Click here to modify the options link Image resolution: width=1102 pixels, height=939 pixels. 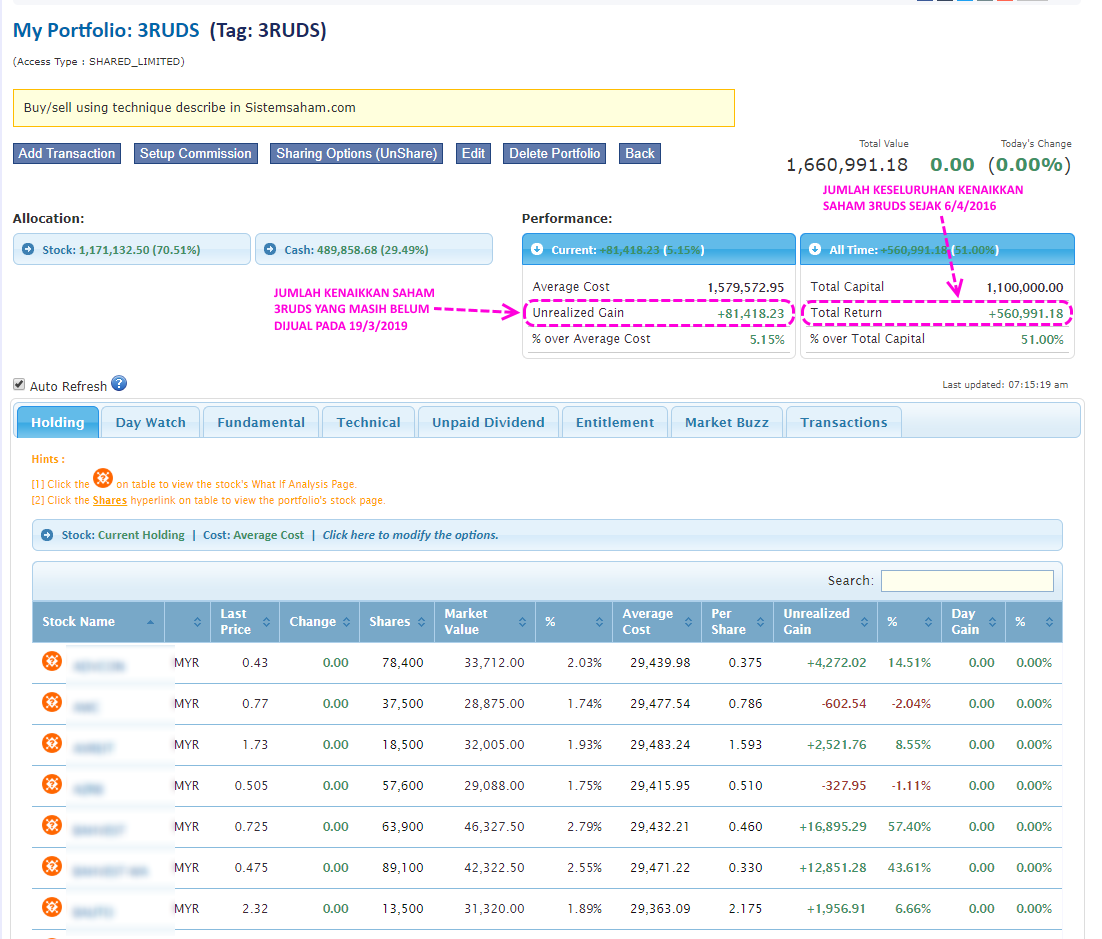tap(410, 535)
